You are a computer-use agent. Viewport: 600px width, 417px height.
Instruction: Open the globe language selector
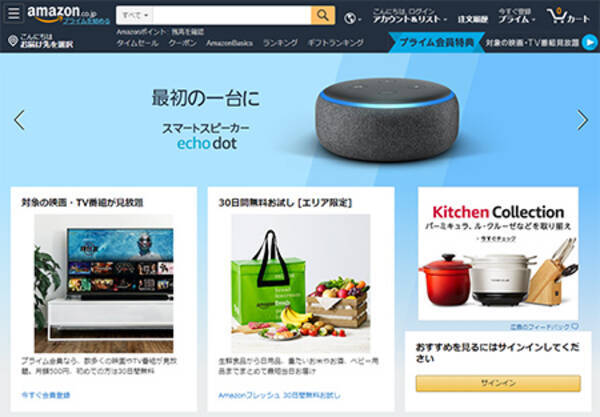click(x=352, y=18)
